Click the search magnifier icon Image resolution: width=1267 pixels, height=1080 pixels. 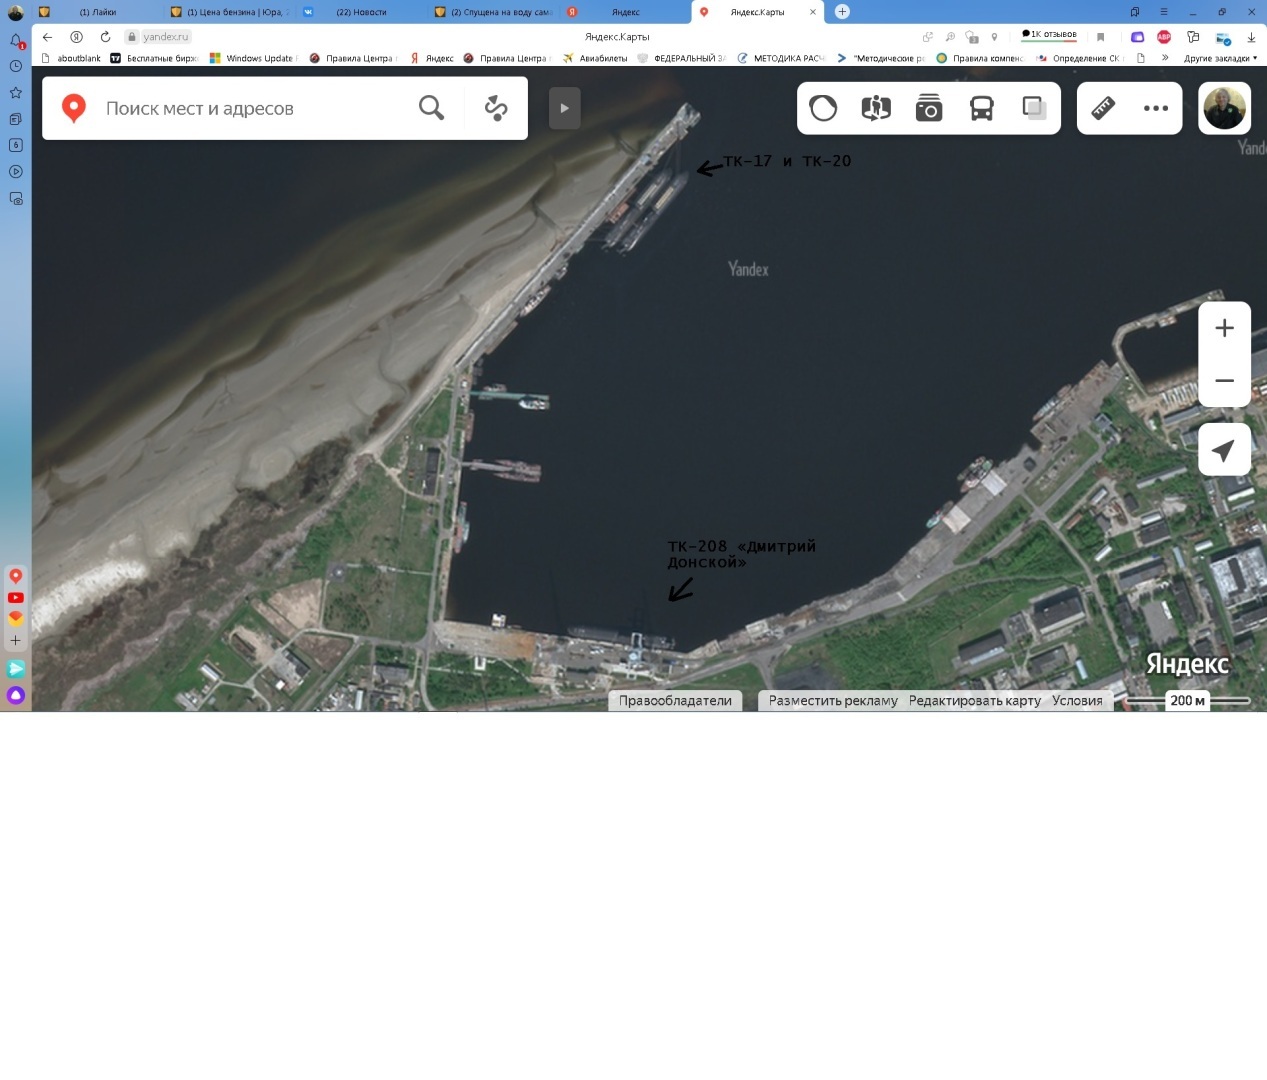(431, 108)
